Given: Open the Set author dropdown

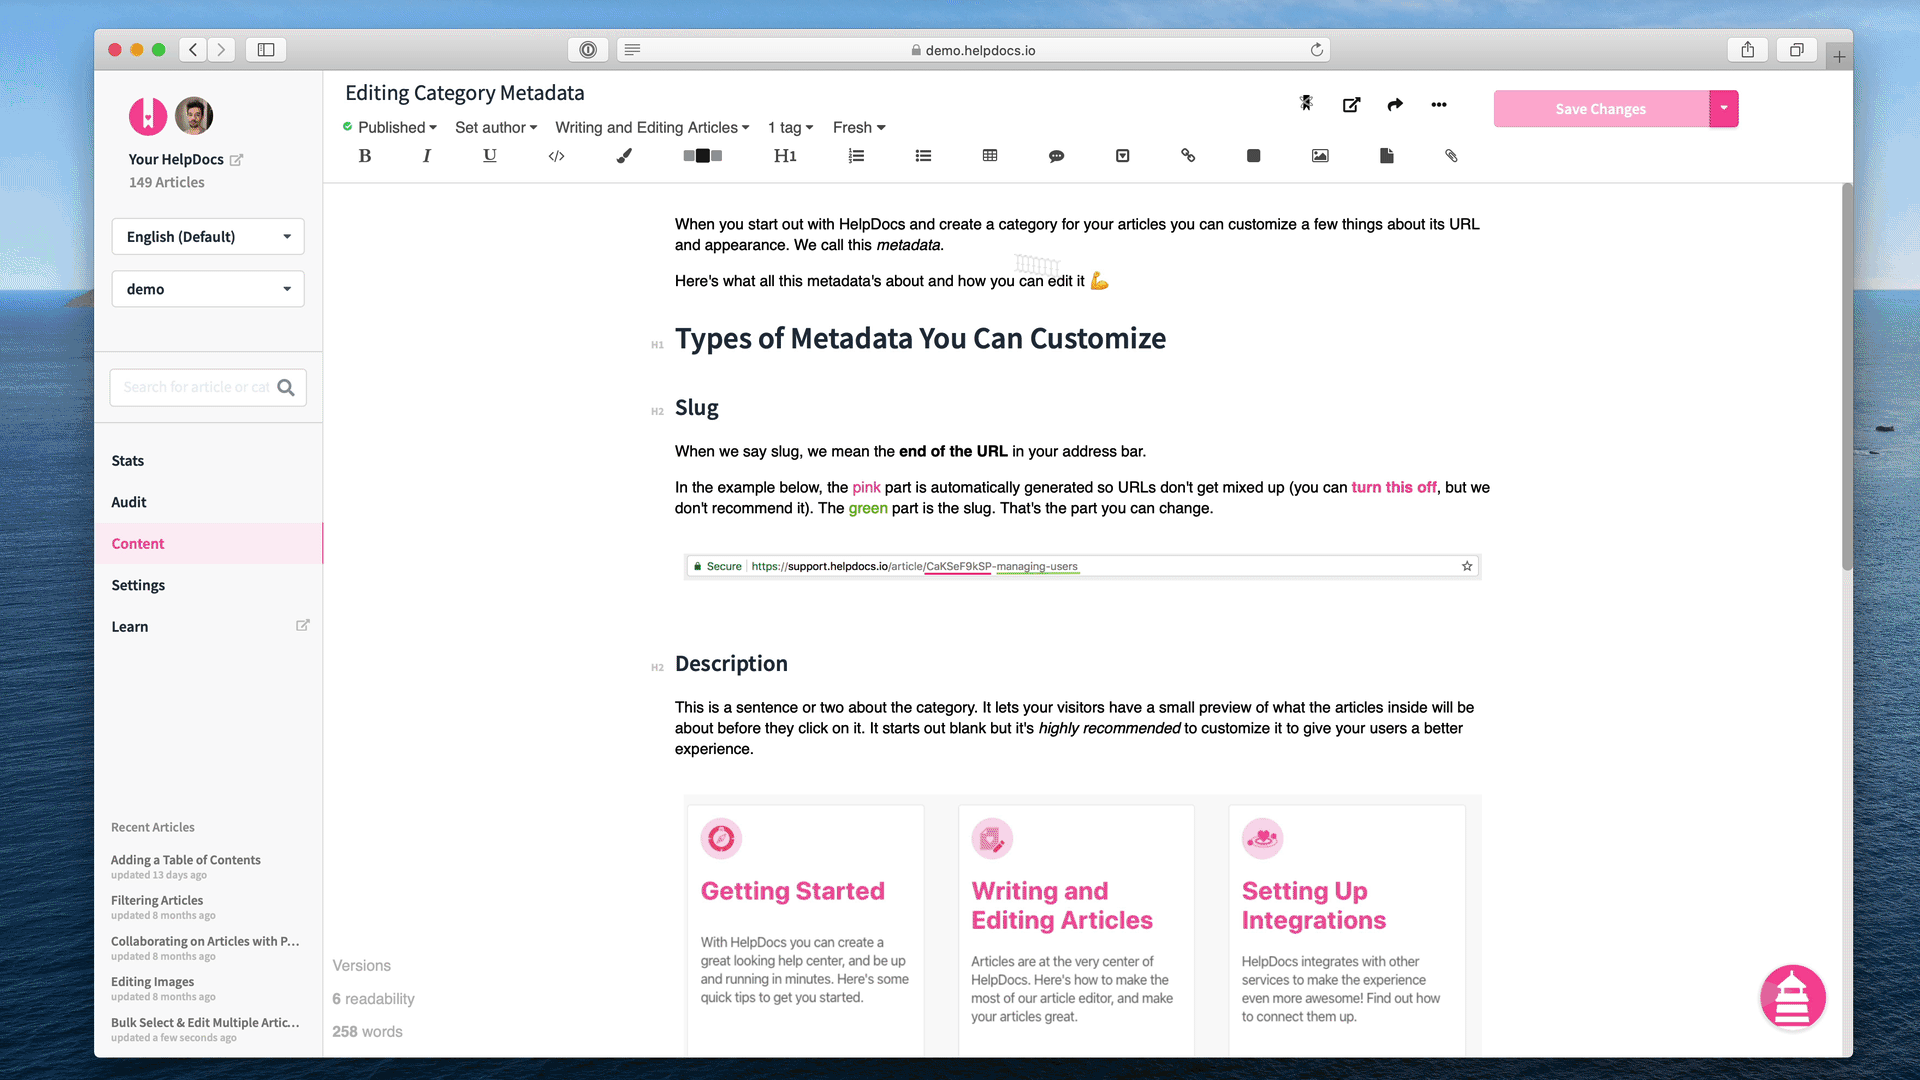Looking at the screenshot, I should (496, 127).
